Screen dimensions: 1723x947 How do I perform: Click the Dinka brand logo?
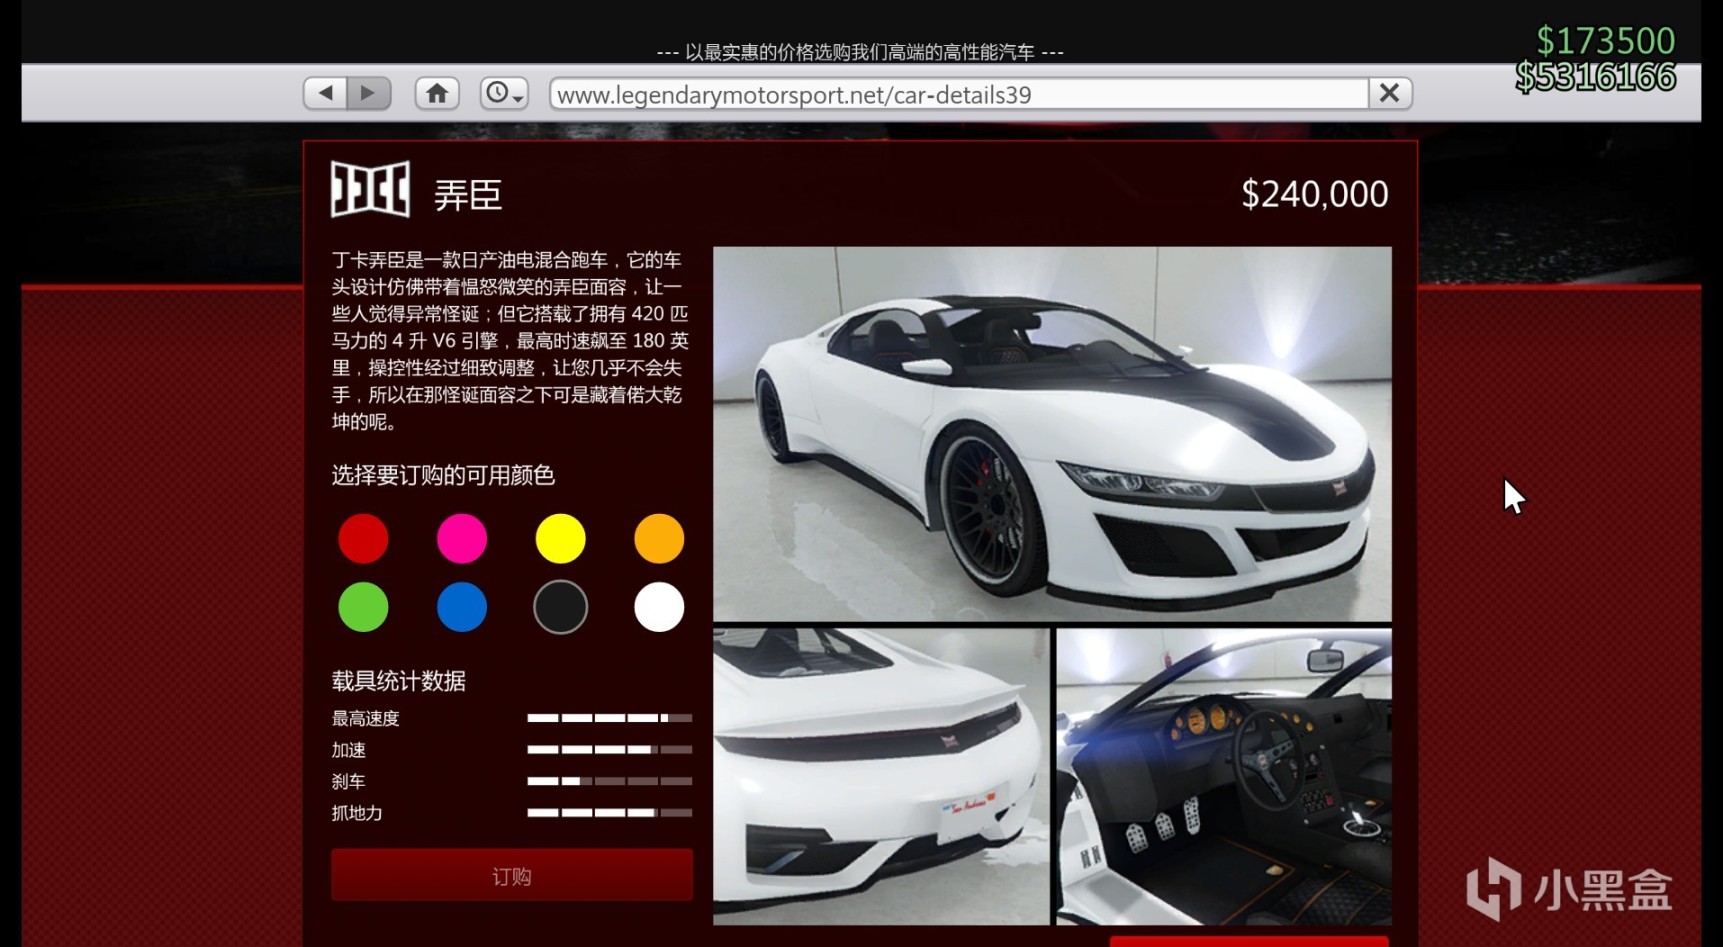(370, 189)
